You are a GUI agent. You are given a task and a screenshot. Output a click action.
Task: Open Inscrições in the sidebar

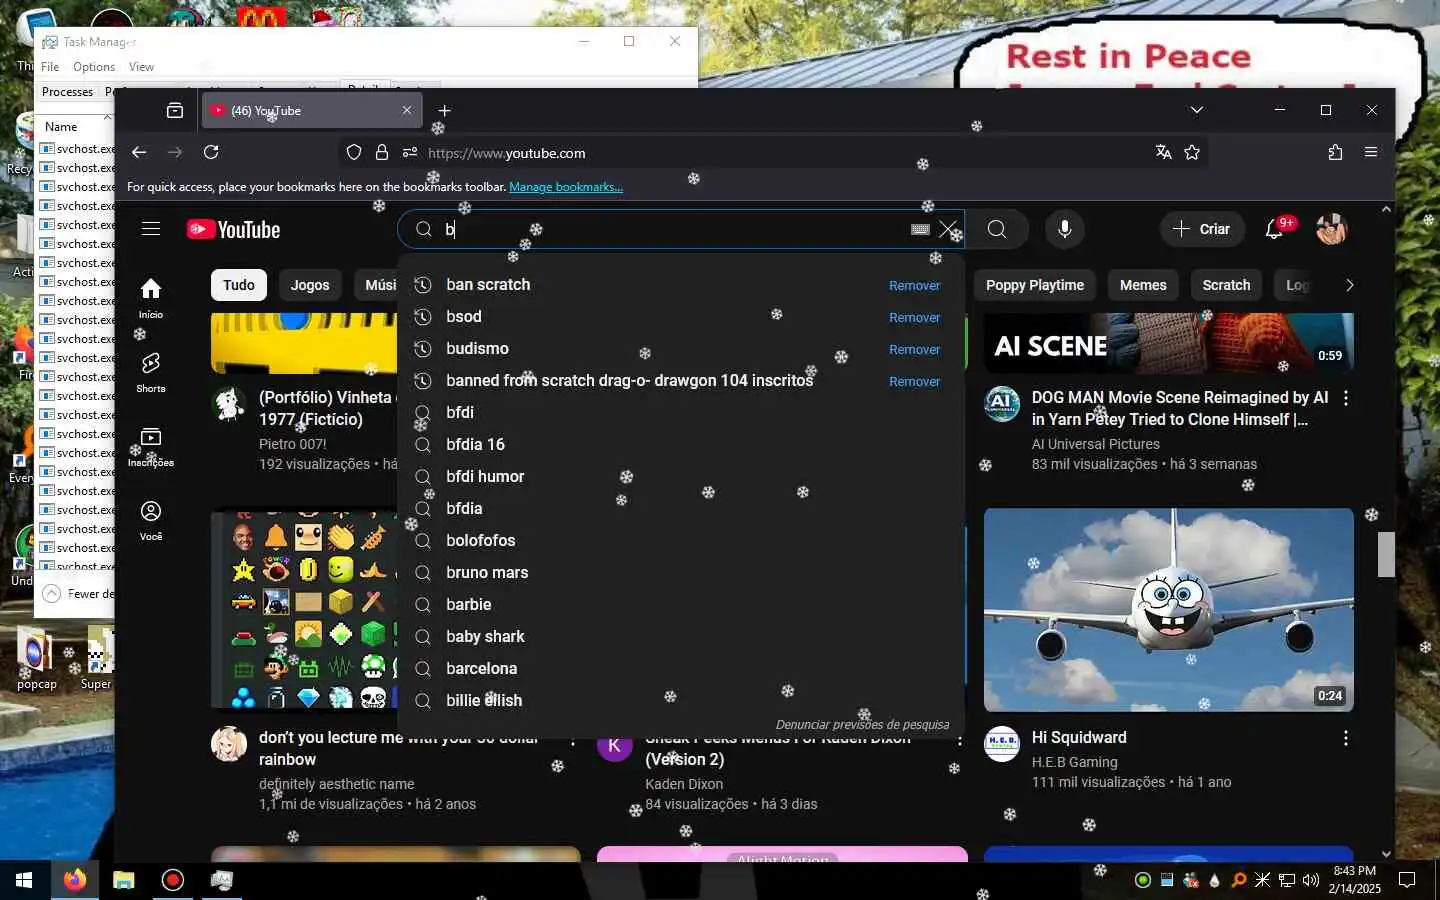pos(151,446)
